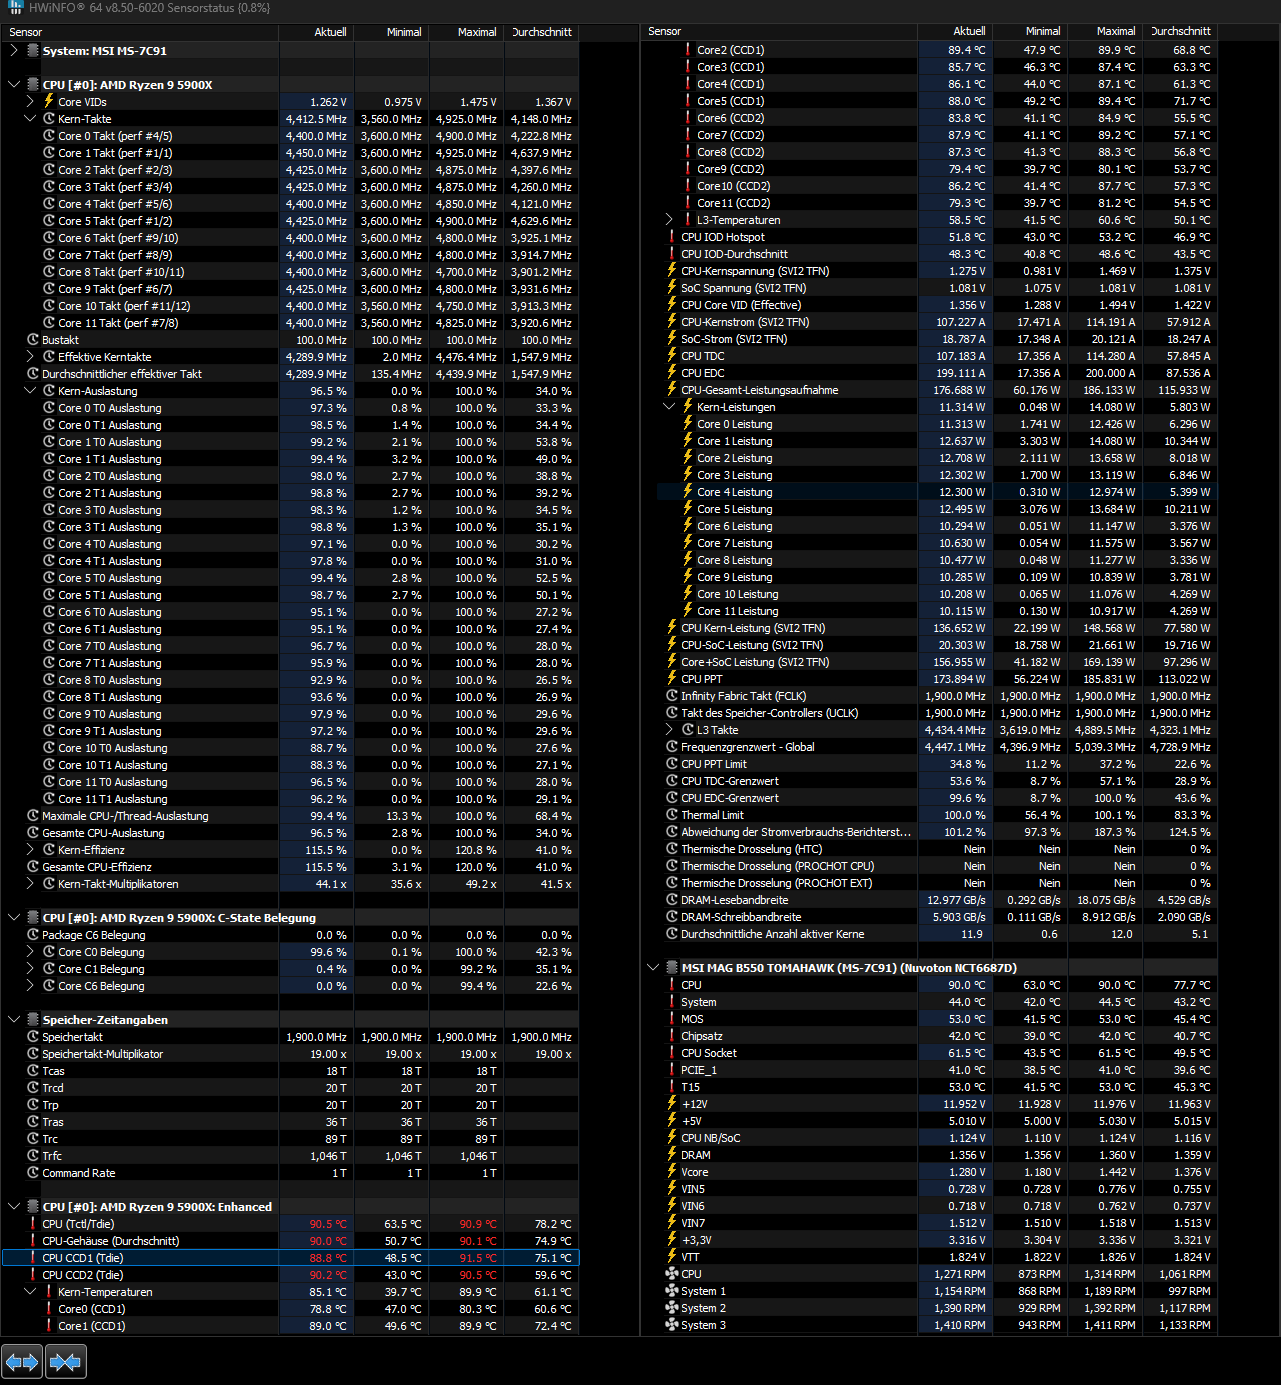Select the lightning icon beside CPU TDC
Image resolution: width=1281 pixels, height=1385 pixels.
coord(672,356)
